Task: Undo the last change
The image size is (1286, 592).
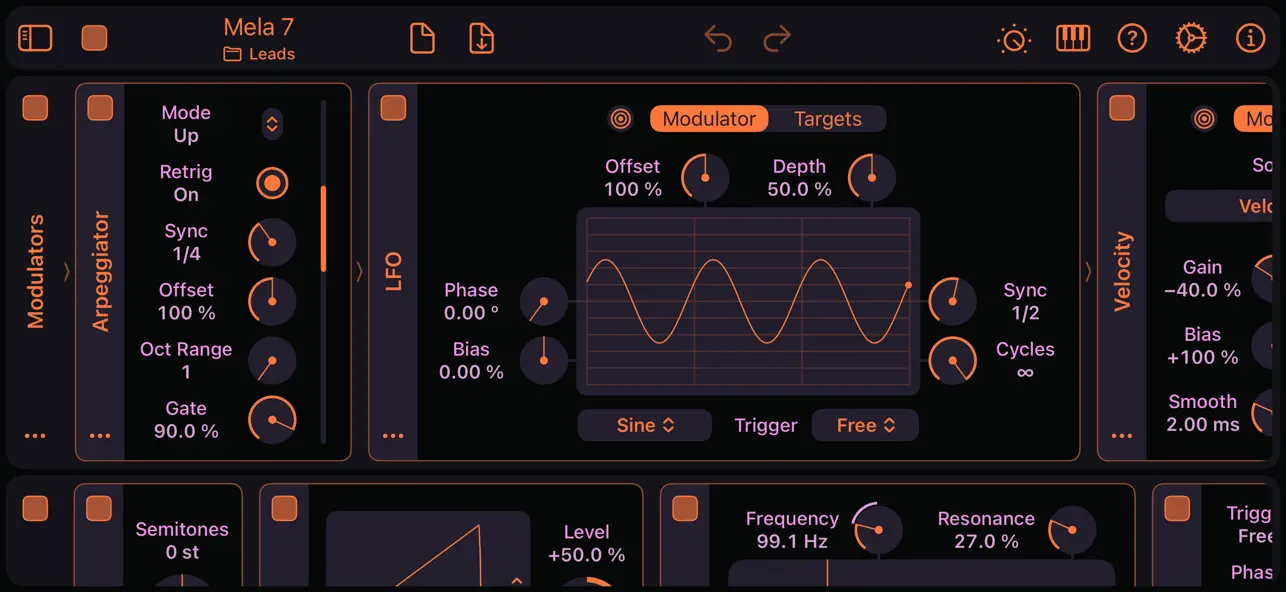Action: tap(718, 38)
